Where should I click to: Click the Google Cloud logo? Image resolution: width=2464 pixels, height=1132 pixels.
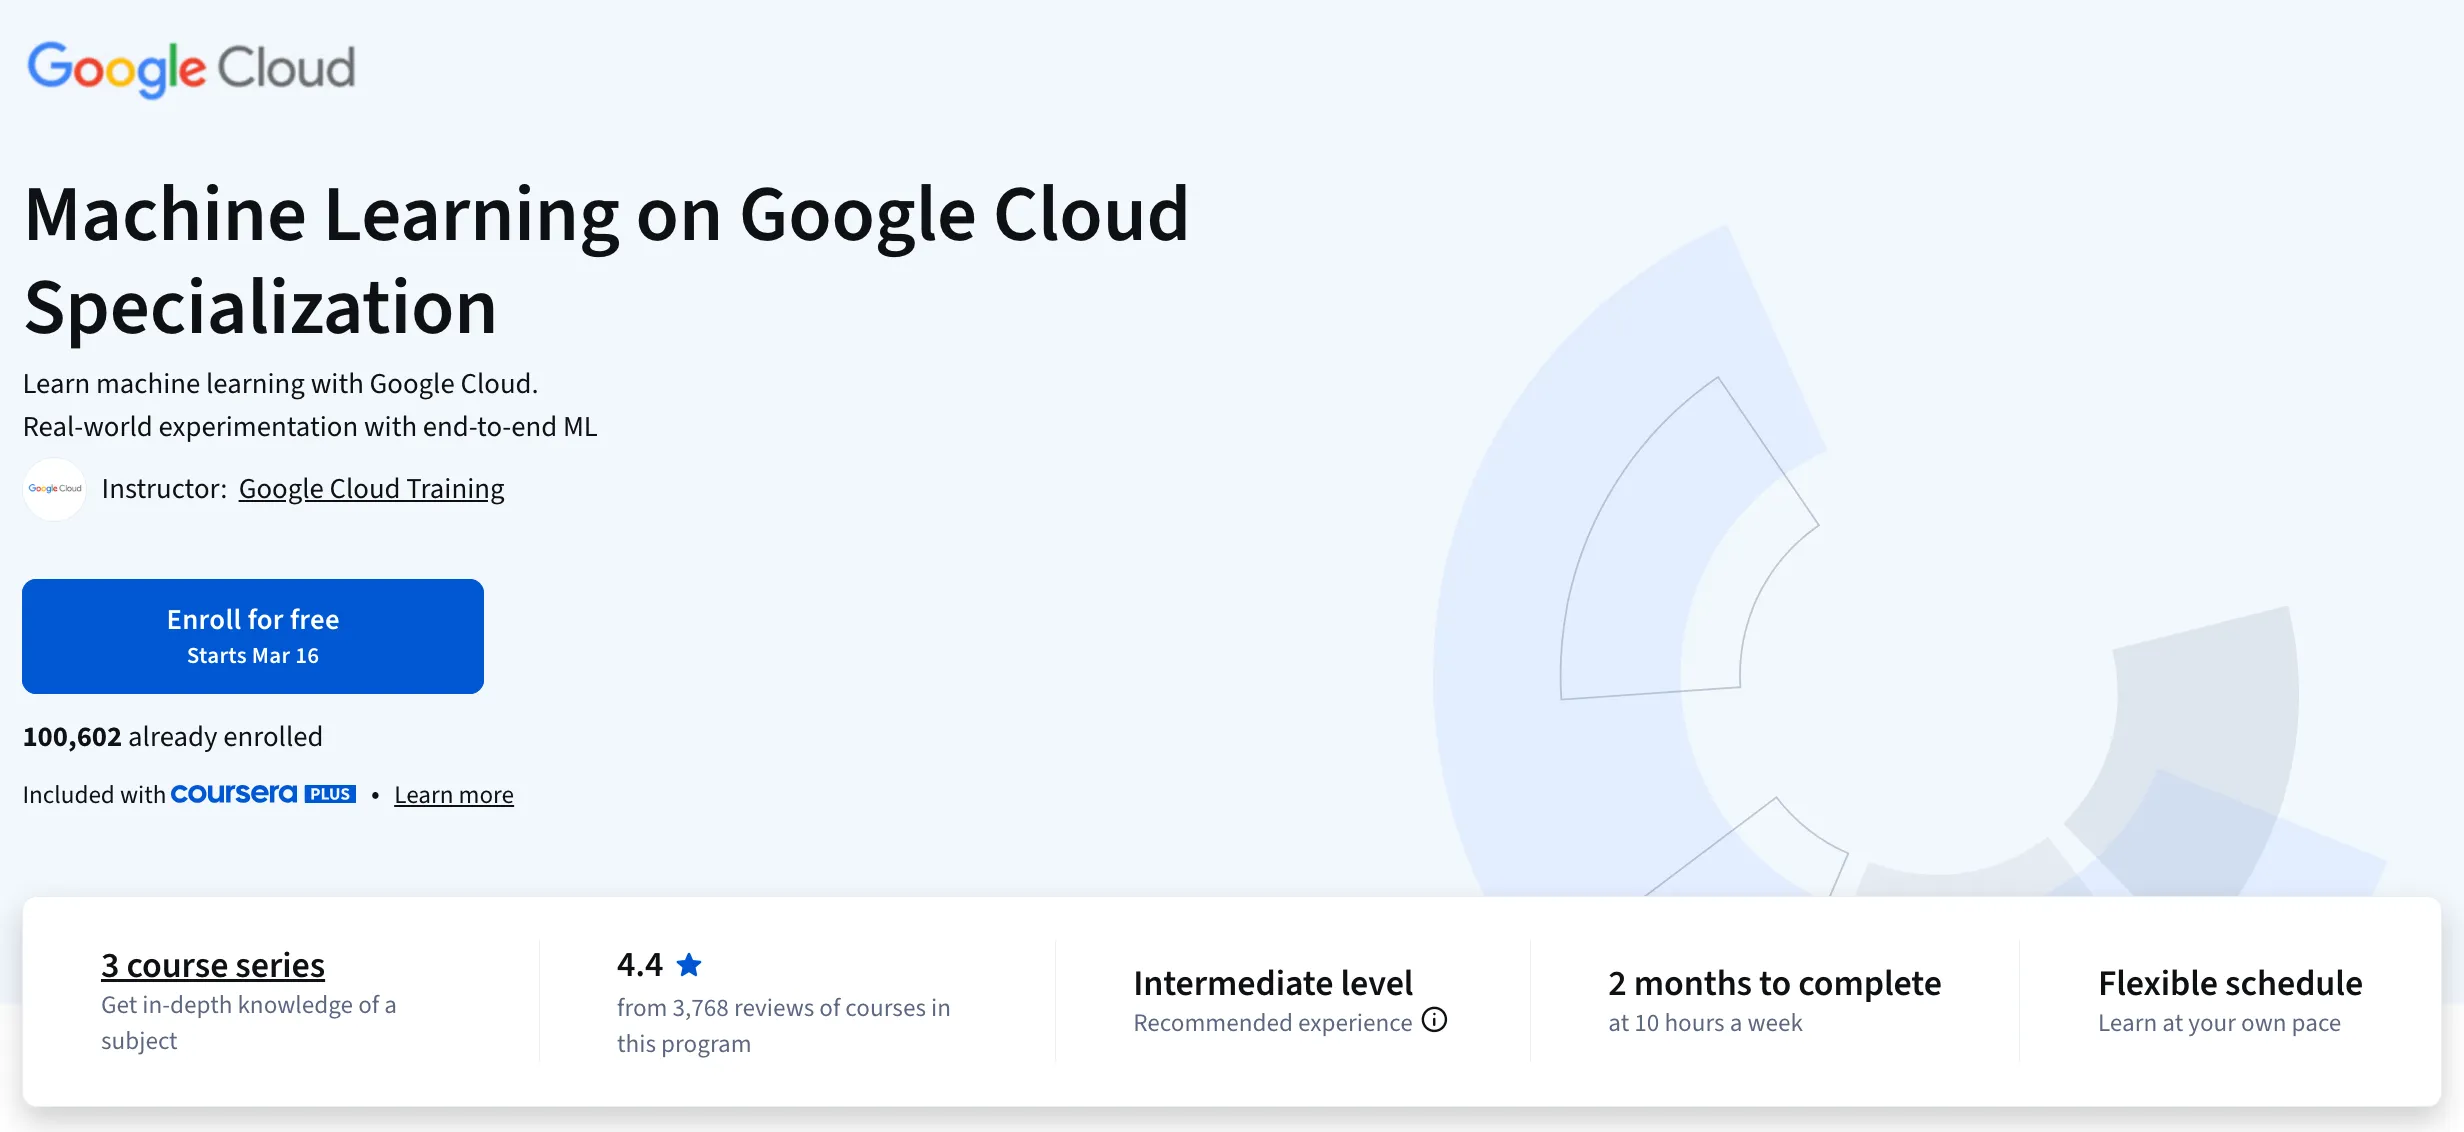point(190,67)
